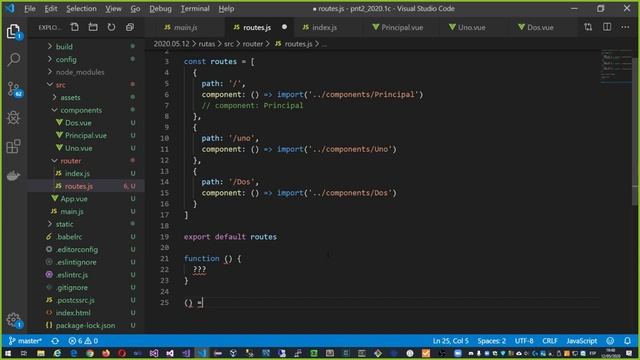The image size is (640, 360).
Task: Open Firefox from the taskbar
Action: [106, 353]
